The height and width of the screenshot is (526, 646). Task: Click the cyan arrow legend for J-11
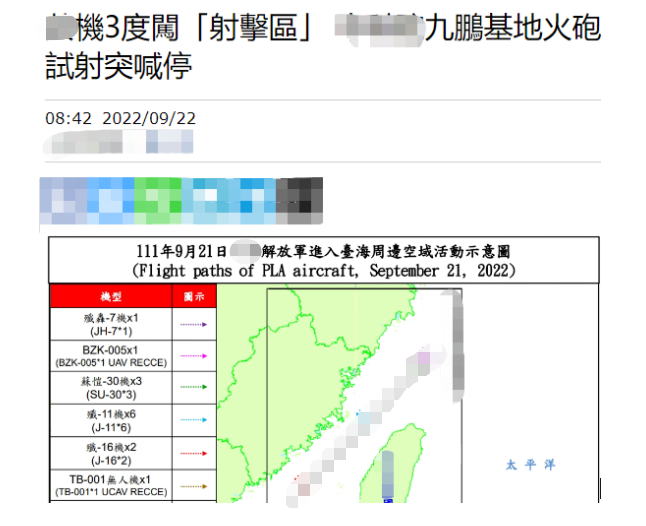[x=194, y=420]
